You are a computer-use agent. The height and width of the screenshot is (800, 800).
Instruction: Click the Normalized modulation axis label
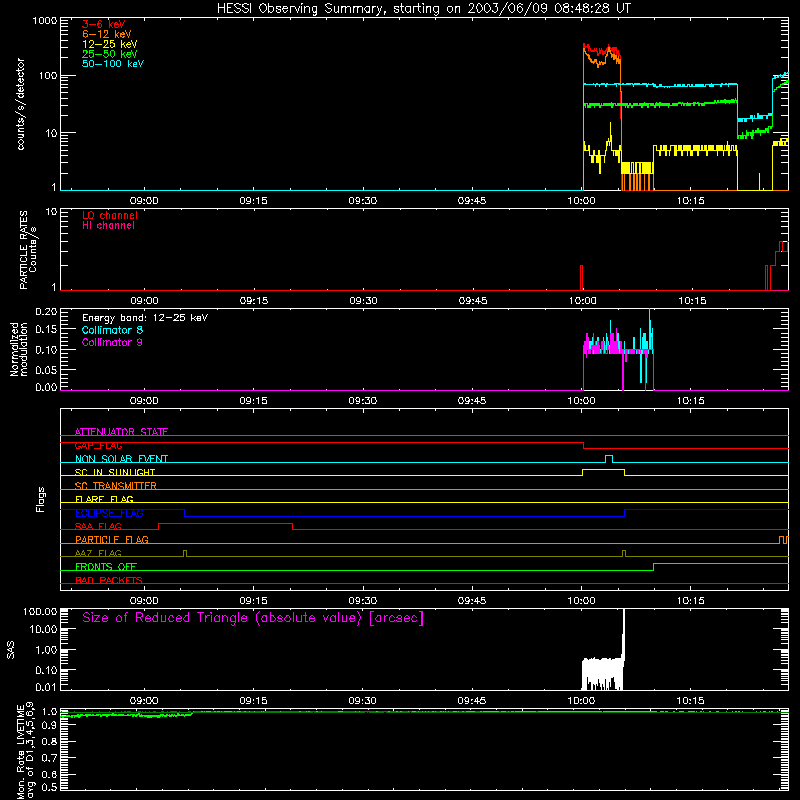[19, 349]
